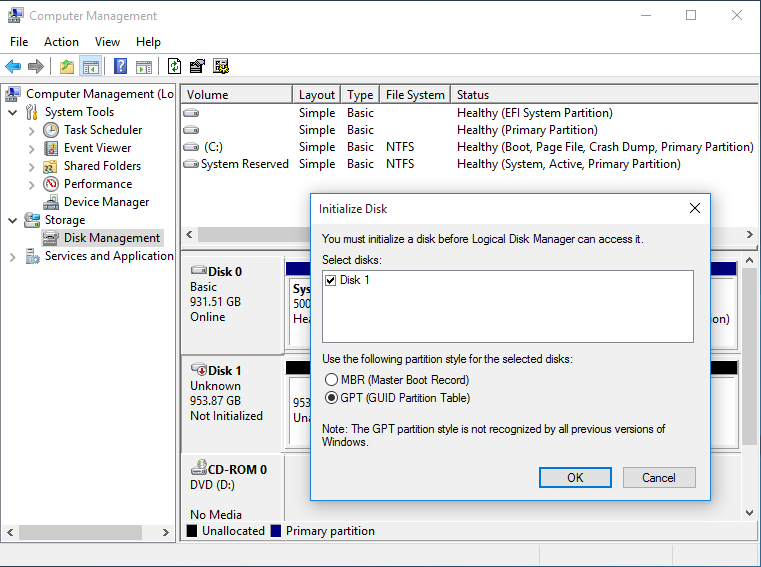Click the volume list horizontal scrollbar
The height and width of the screenshot is (567, 761).
pyautogui.click(x=250, y=235)
